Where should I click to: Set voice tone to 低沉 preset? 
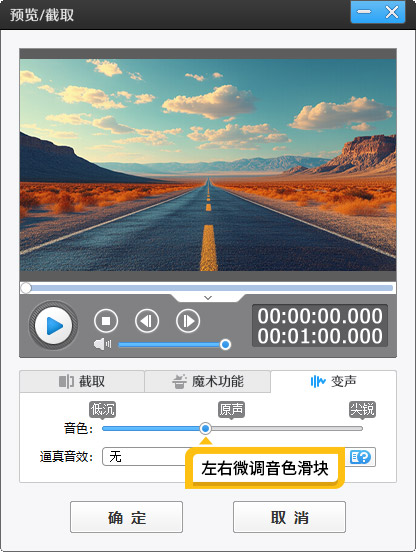pos(102,409)
